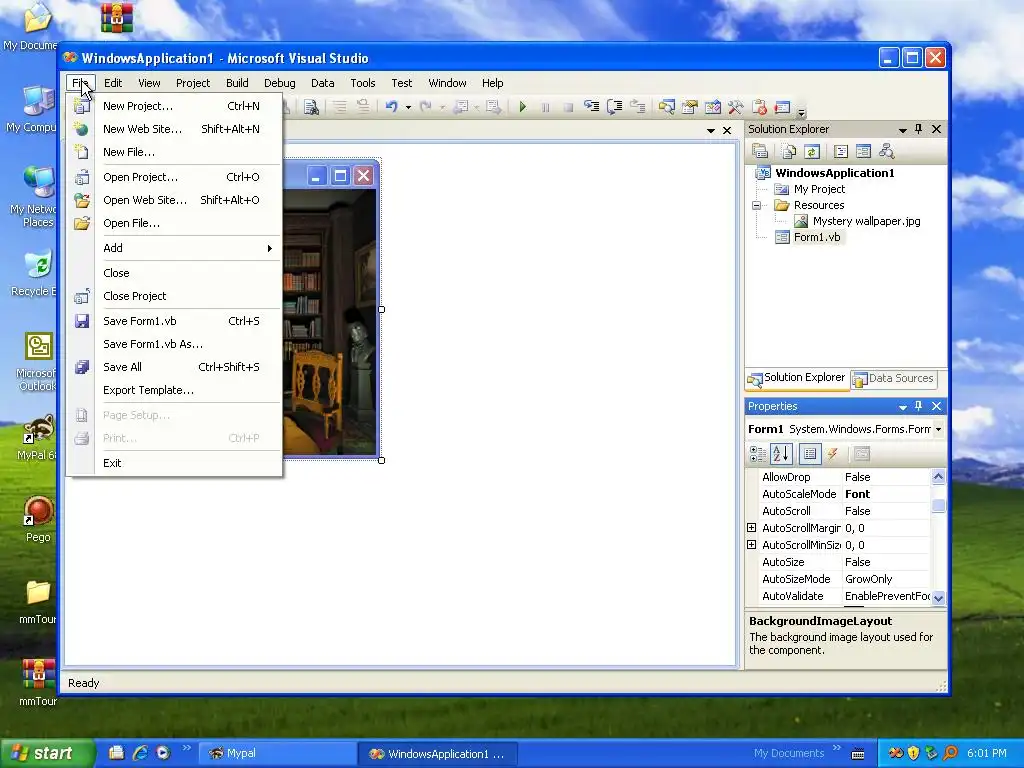1024x768 pixels.
Task: Choose Open Project in File menu
Action: 174,177
